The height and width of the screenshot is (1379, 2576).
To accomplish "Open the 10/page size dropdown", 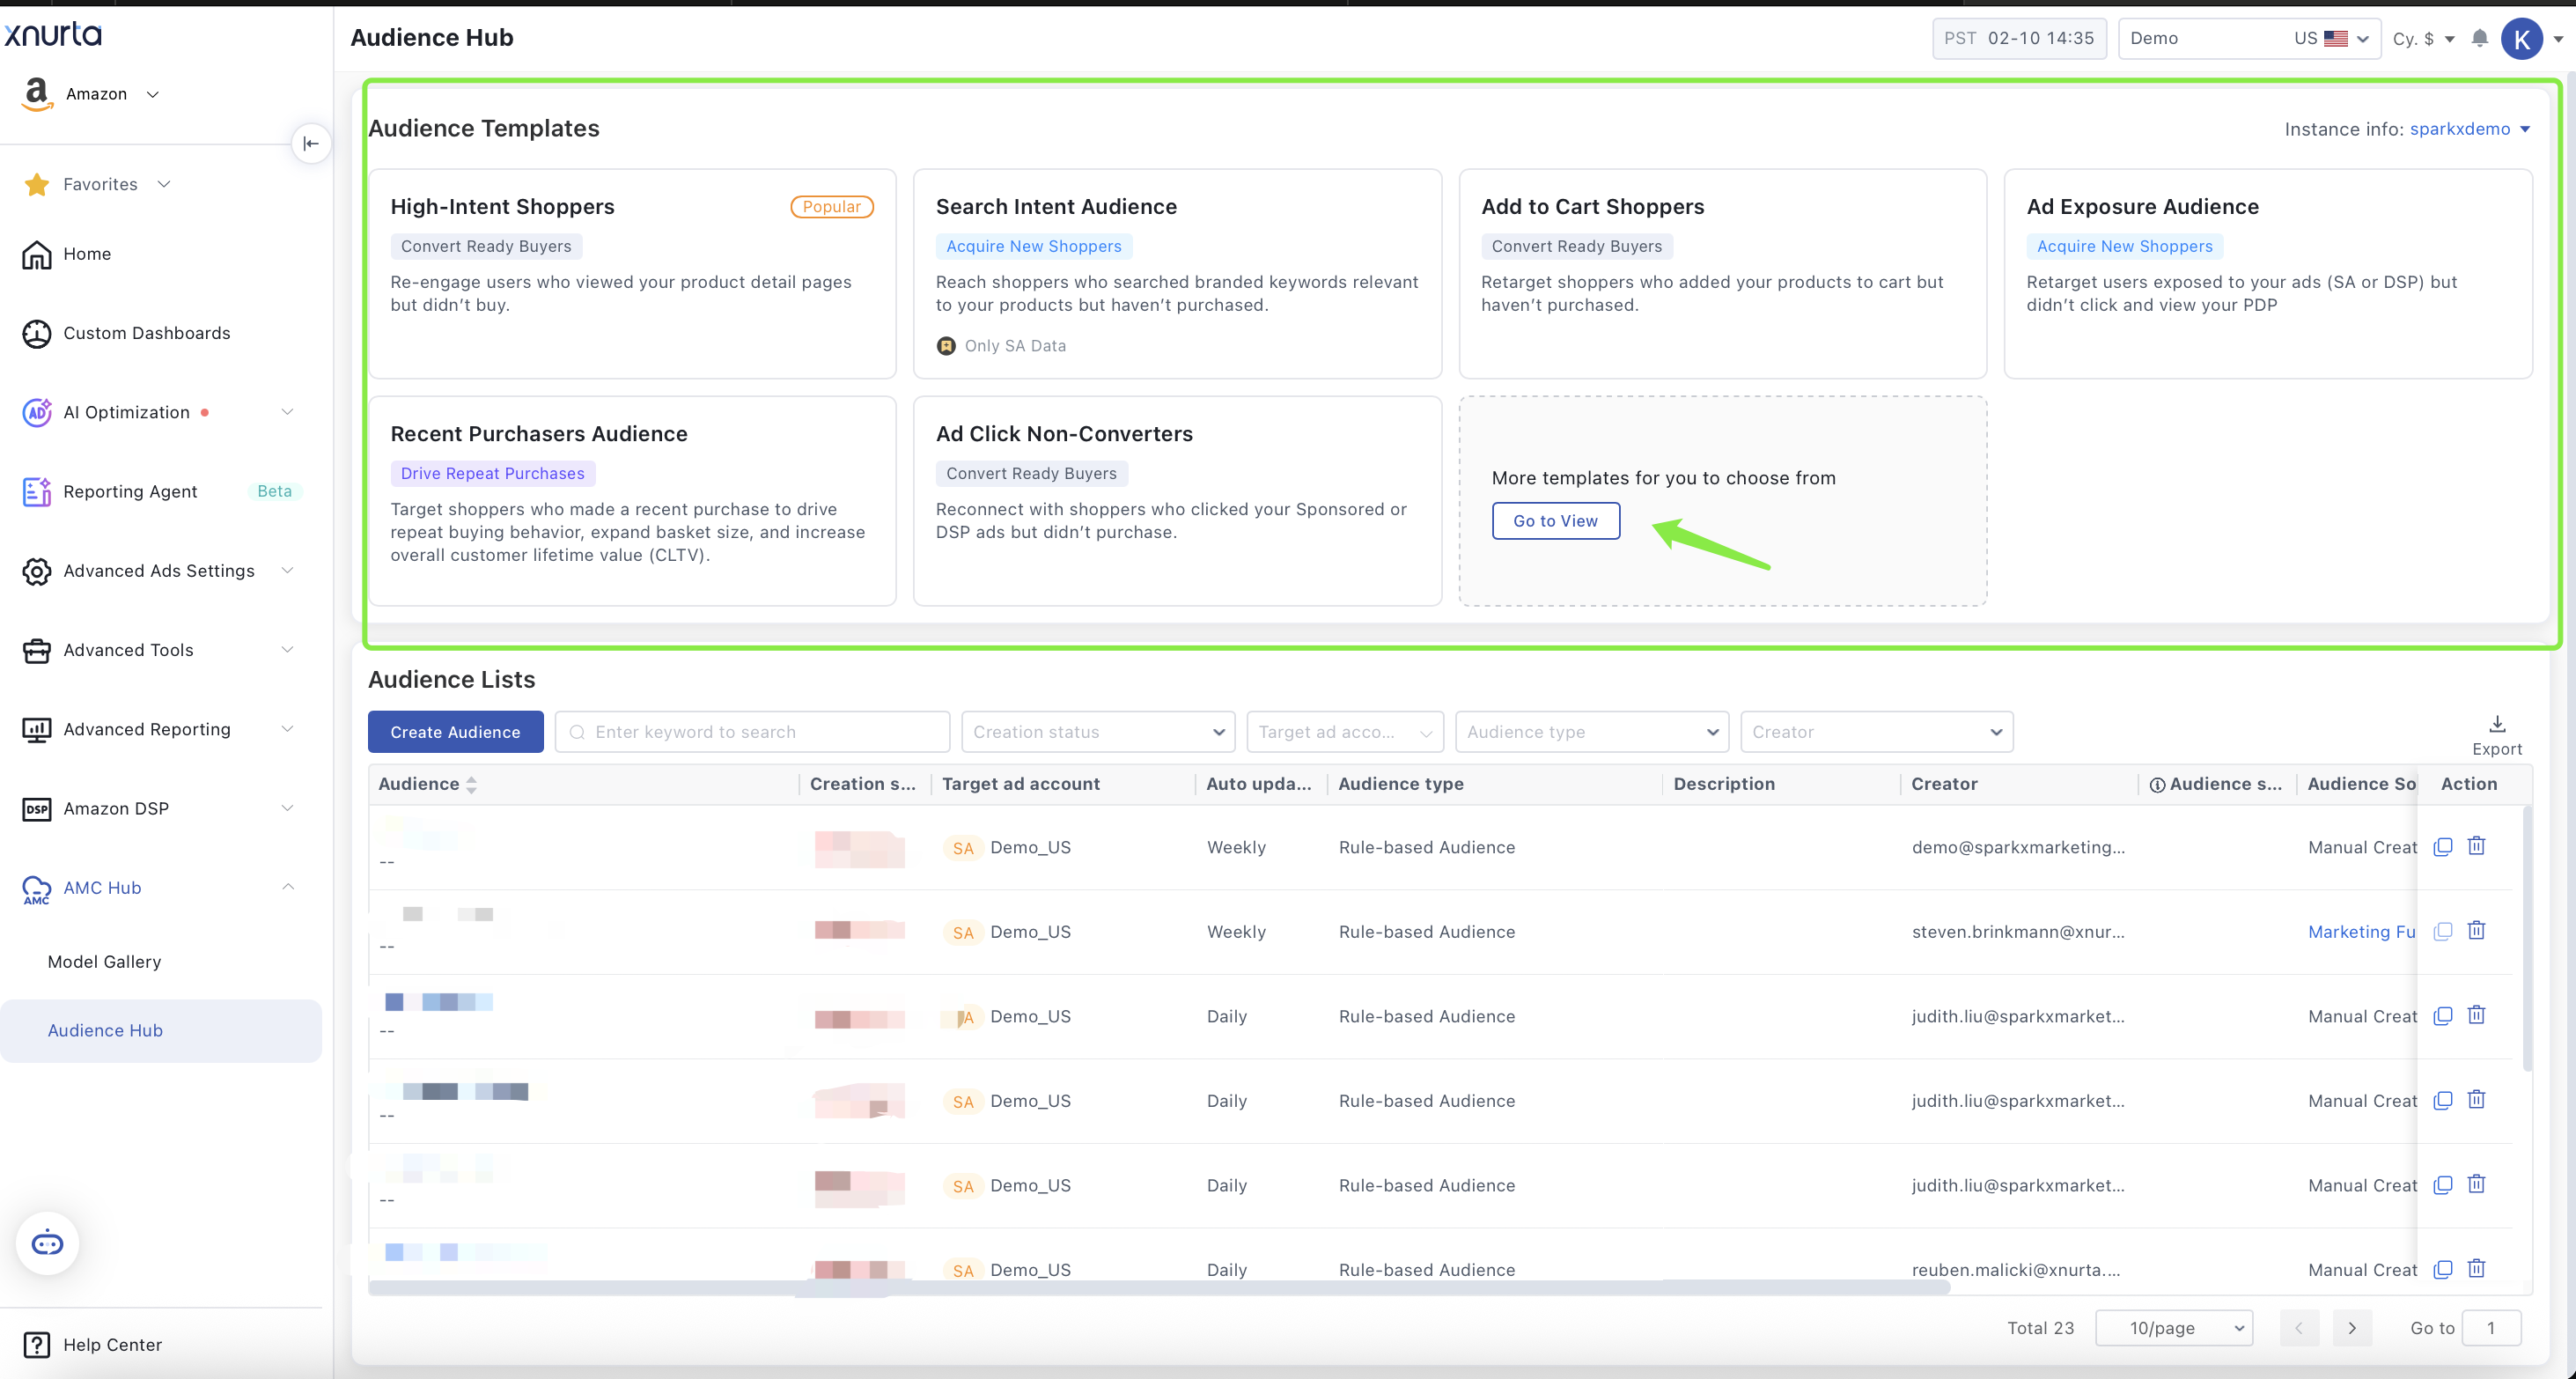I will click(x=2174, y=1327).
